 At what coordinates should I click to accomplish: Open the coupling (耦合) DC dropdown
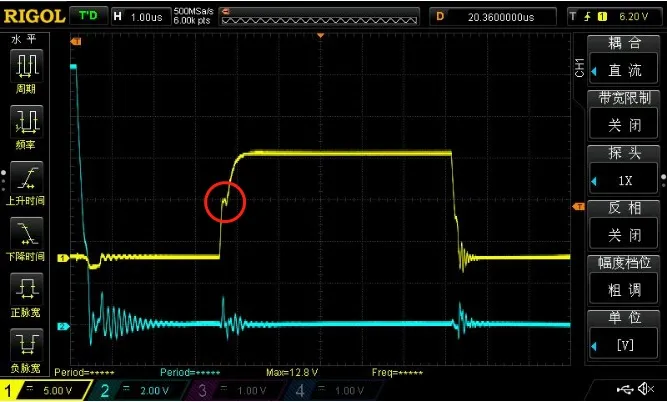(x=625, y=72)
